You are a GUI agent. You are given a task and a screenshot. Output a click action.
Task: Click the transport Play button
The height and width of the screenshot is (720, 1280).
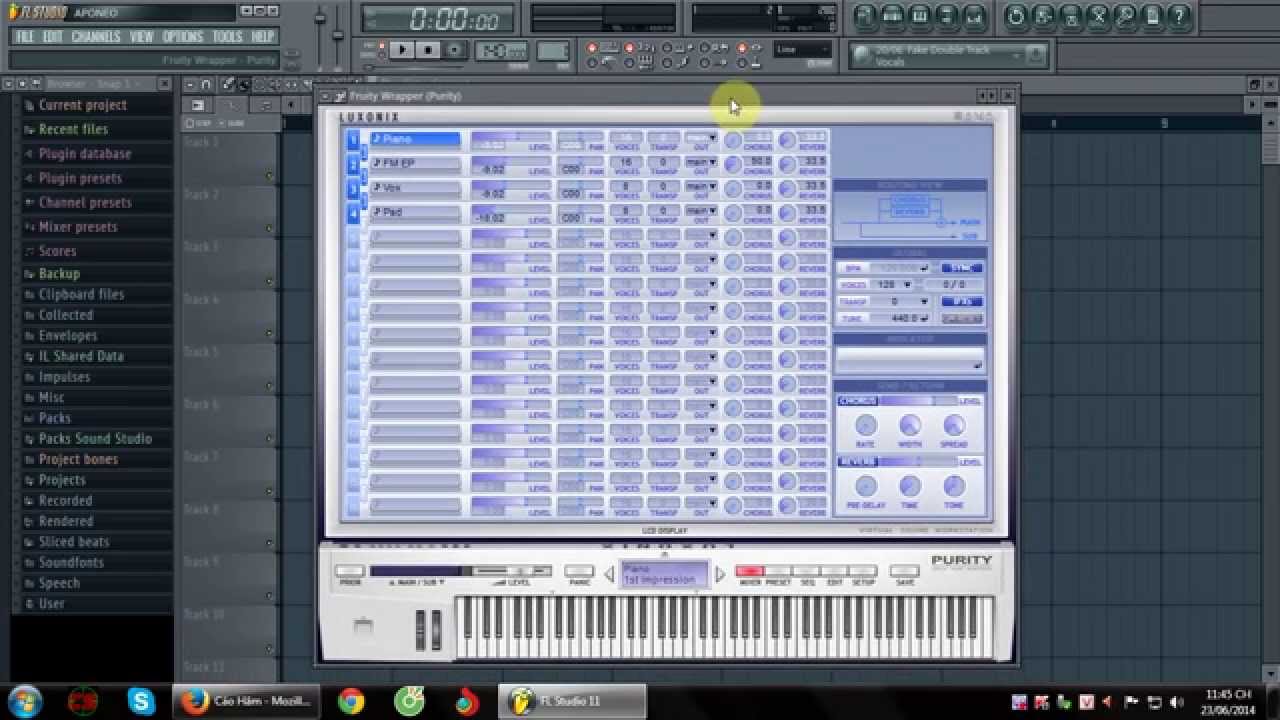402,50
